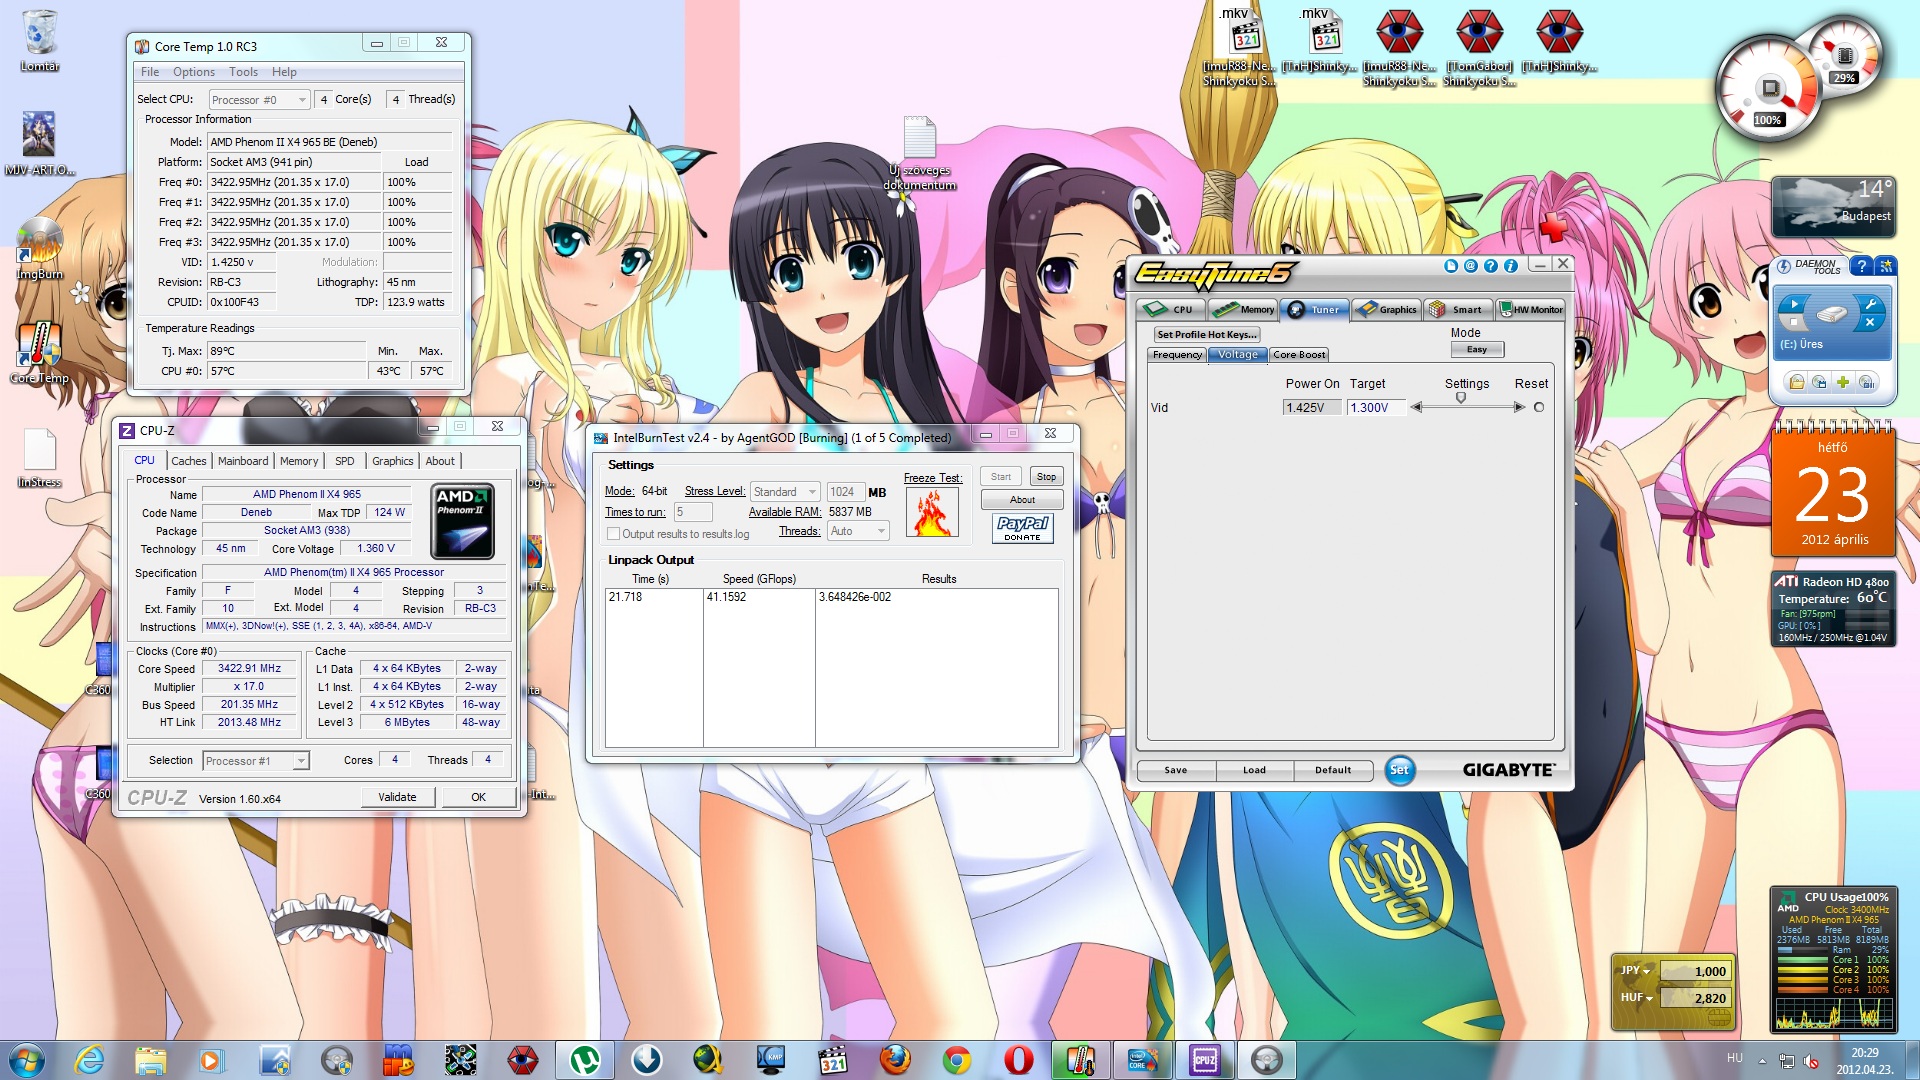Click Daemon Tools wrench settings icon

pyautogui.click(x=1870, y=304)
